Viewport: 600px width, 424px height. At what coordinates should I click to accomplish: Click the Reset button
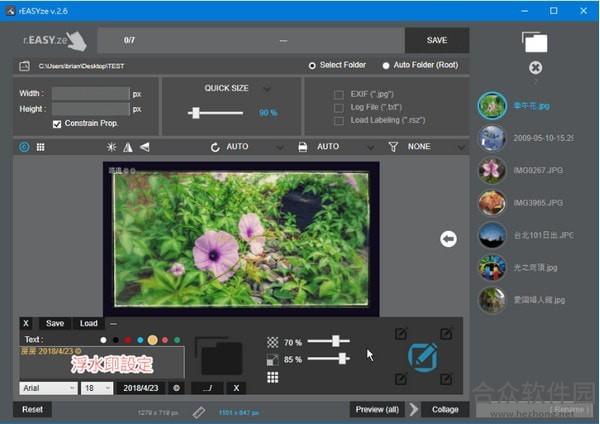coord(33,409)
